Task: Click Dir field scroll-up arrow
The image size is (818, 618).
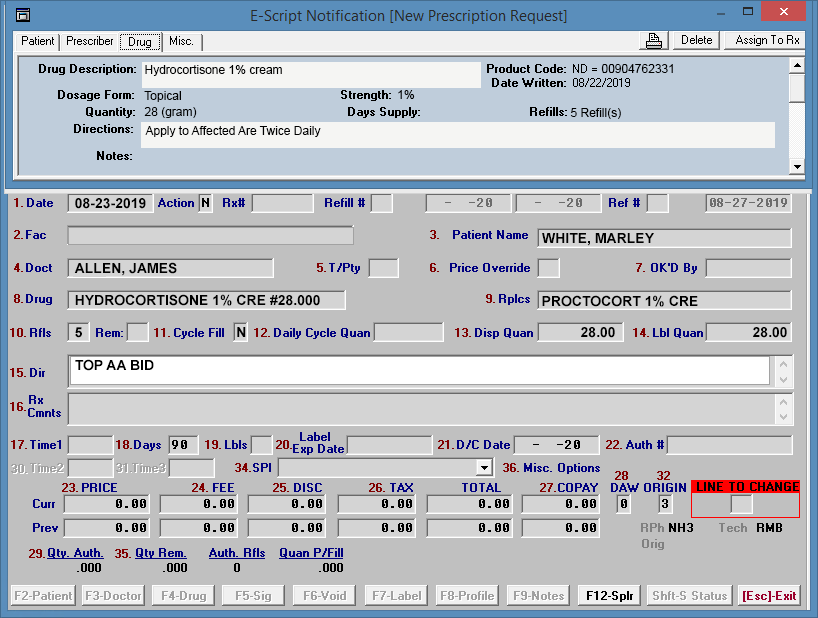Action: (x=783, y=363)
